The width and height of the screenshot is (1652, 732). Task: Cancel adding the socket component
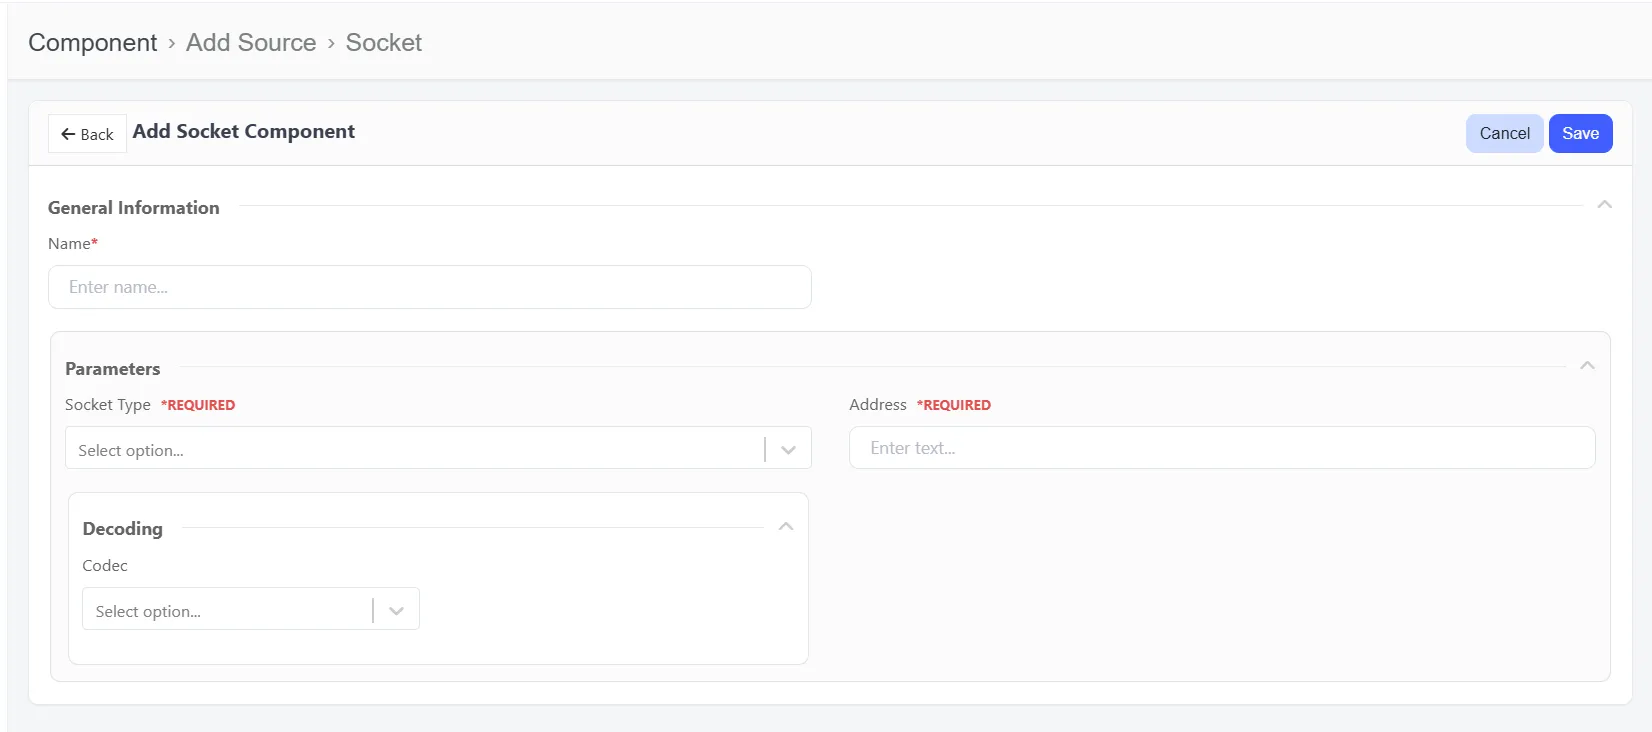pos(1504,134)
